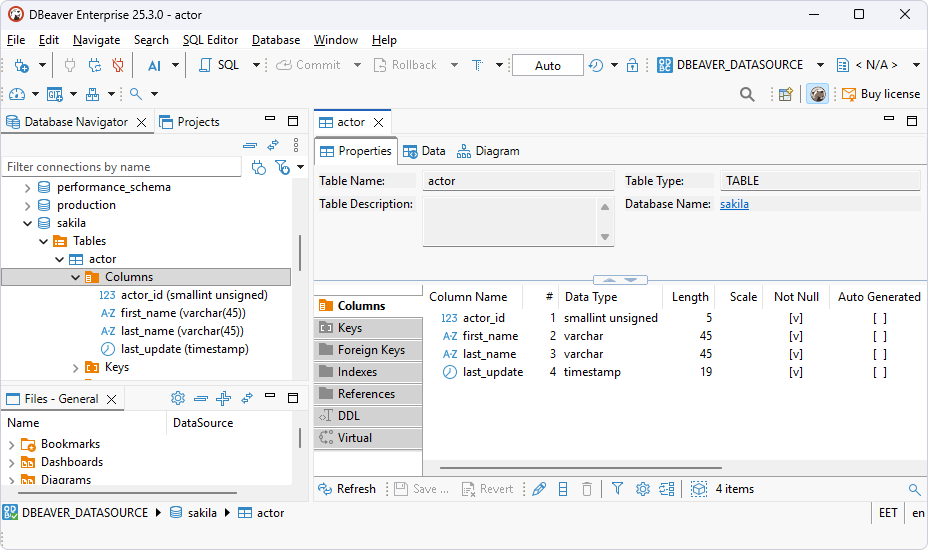Open the navigator filter funnel dropdown arrow

tap(301, 168)
